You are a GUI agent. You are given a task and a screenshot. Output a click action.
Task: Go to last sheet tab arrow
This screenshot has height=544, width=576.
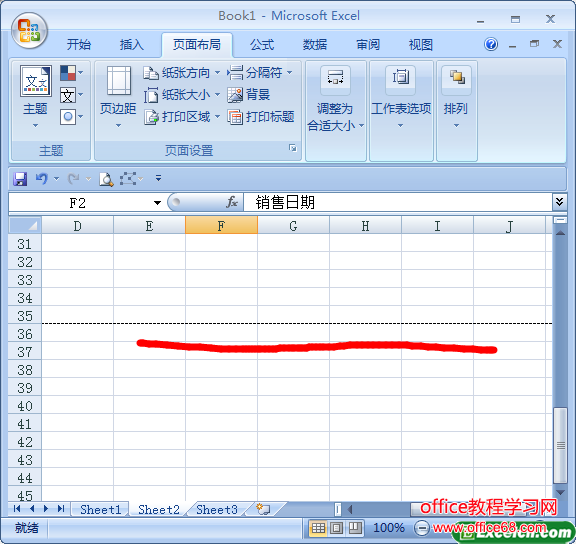pyautogui.click(x=61, y=508)
